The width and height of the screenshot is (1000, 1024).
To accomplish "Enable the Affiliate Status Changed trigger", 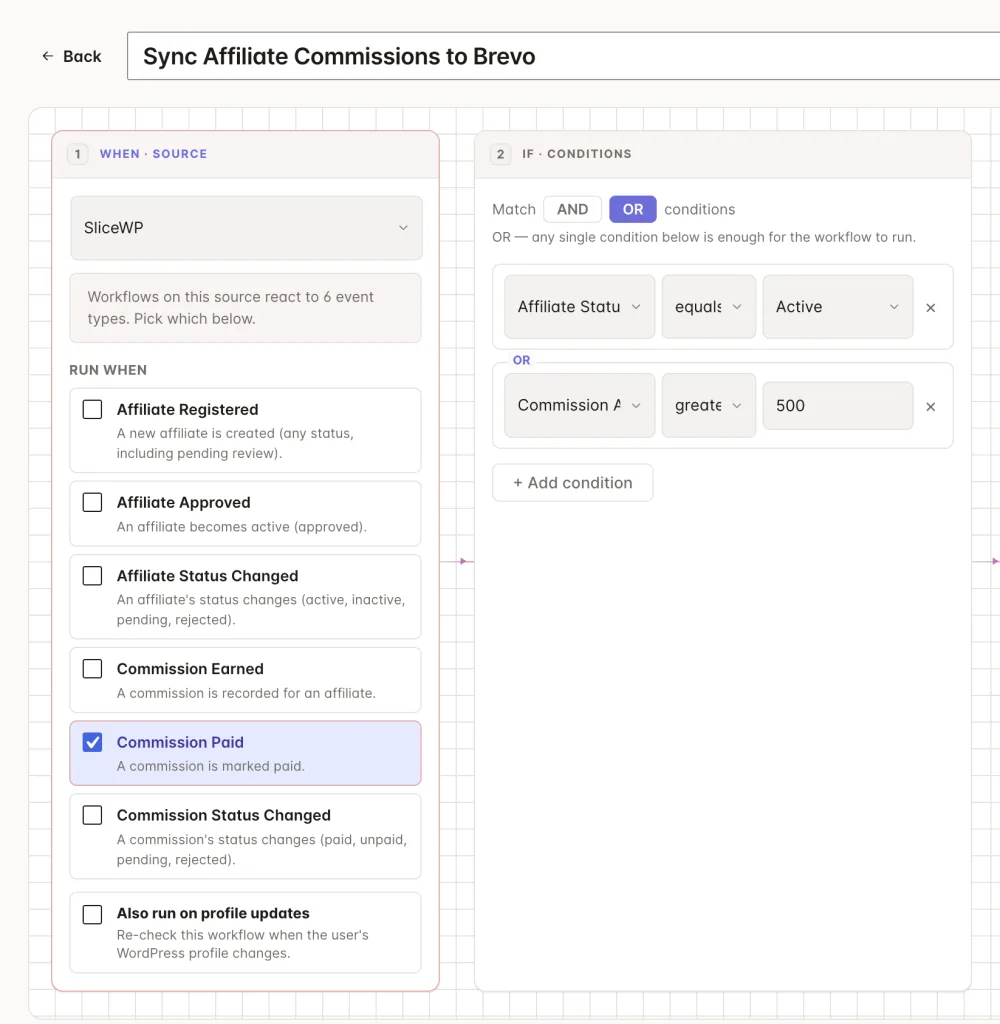I will pos(92,576).
